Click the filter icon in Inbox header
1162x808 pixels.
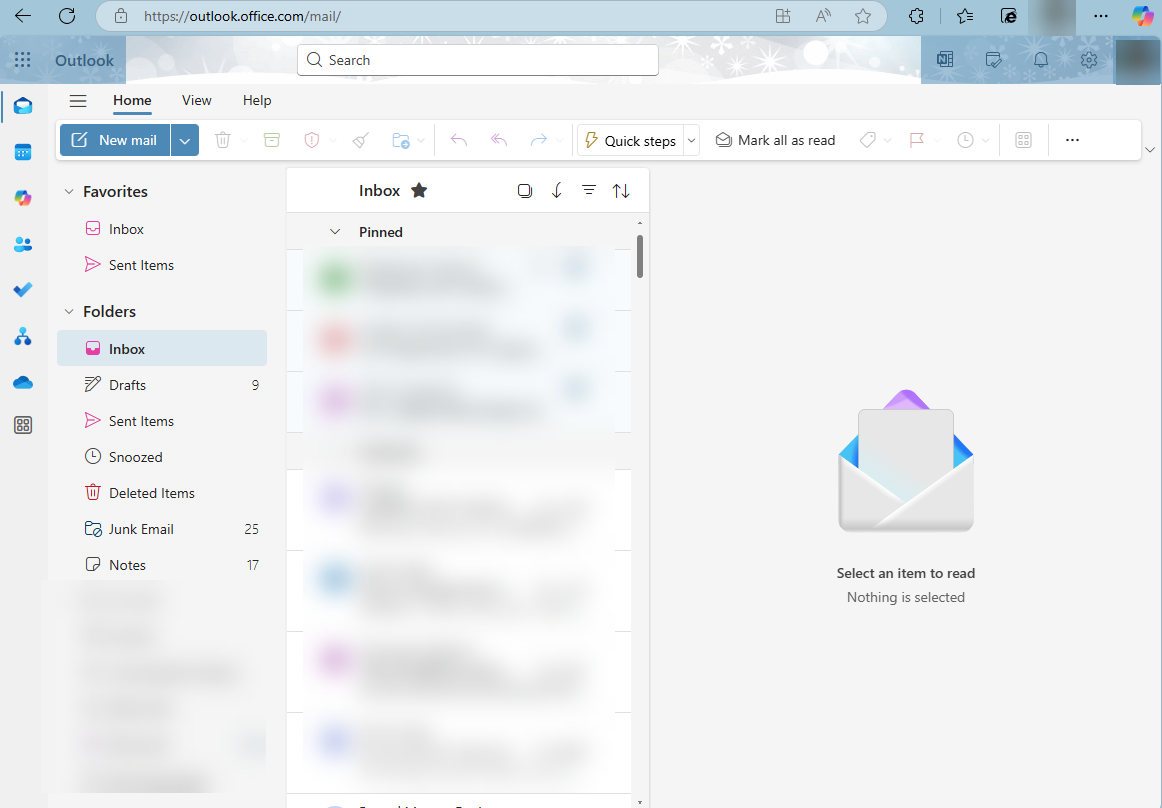point(589,190)
